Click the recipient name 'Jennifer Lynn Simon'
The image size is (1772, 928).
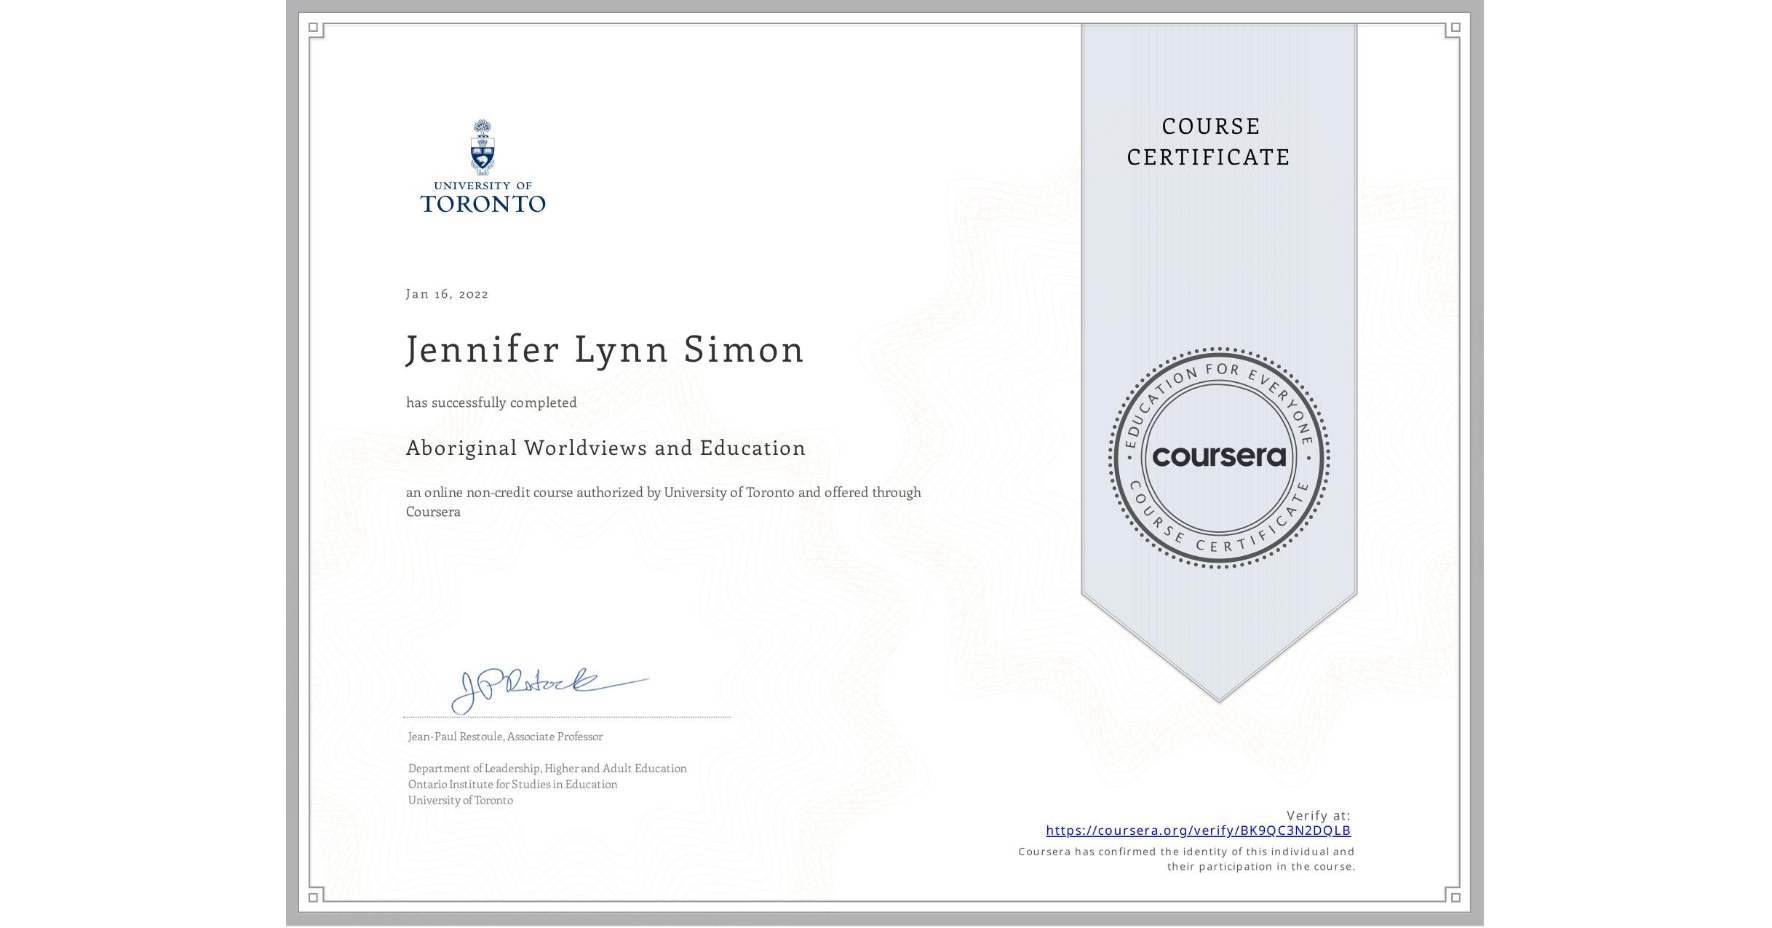tap(605, 350)
